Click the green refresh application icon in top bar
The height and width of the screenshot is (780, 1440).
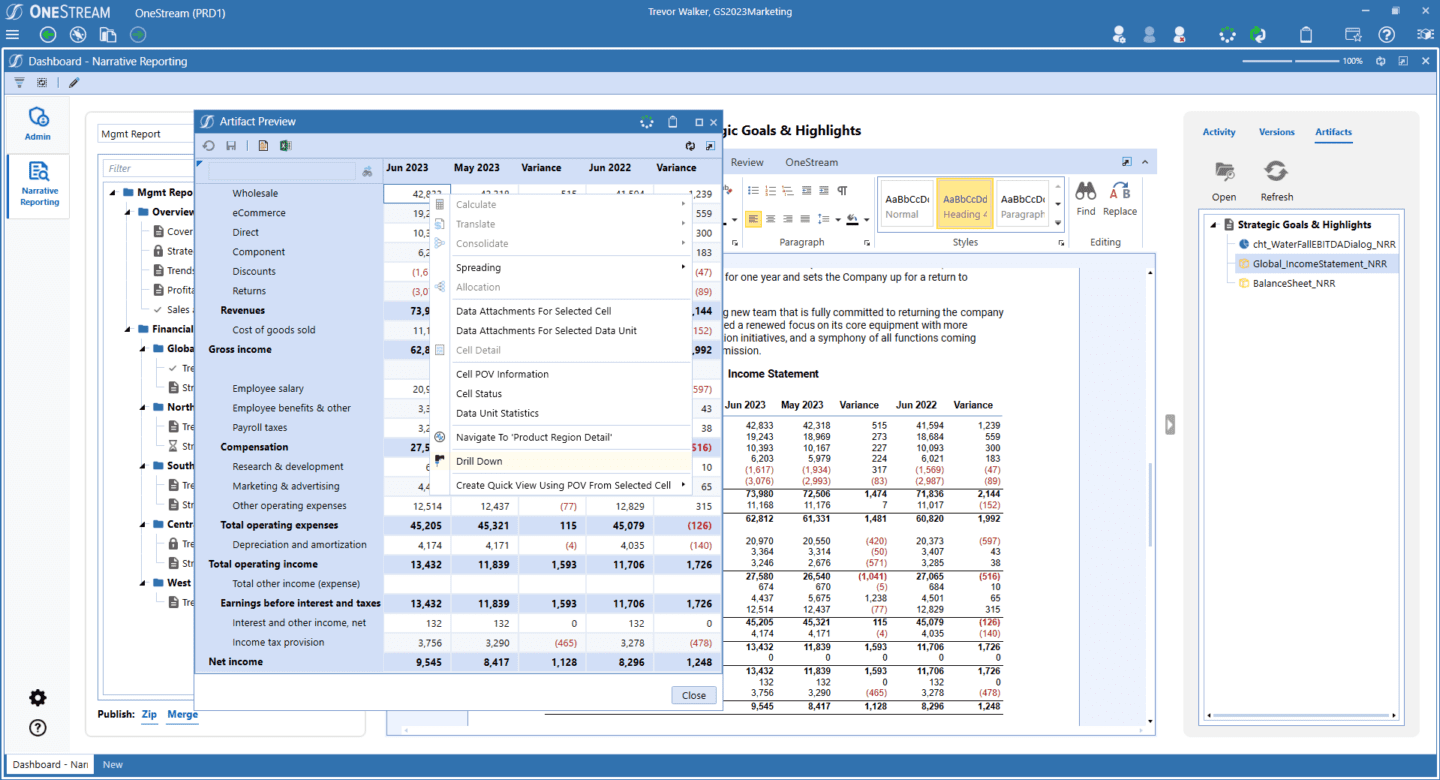click(x=1258, y=35)
